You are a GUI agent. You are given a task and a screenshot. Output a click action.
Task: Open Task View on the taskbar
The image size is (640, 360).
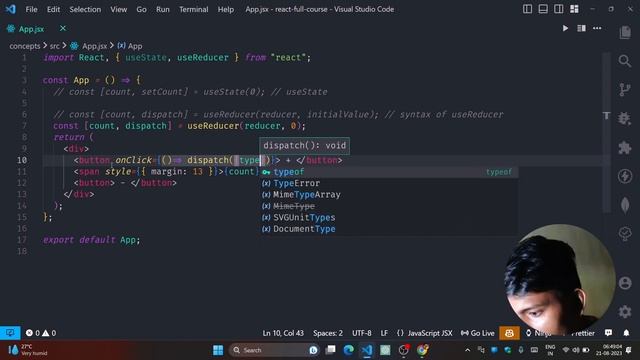(330, 350)
